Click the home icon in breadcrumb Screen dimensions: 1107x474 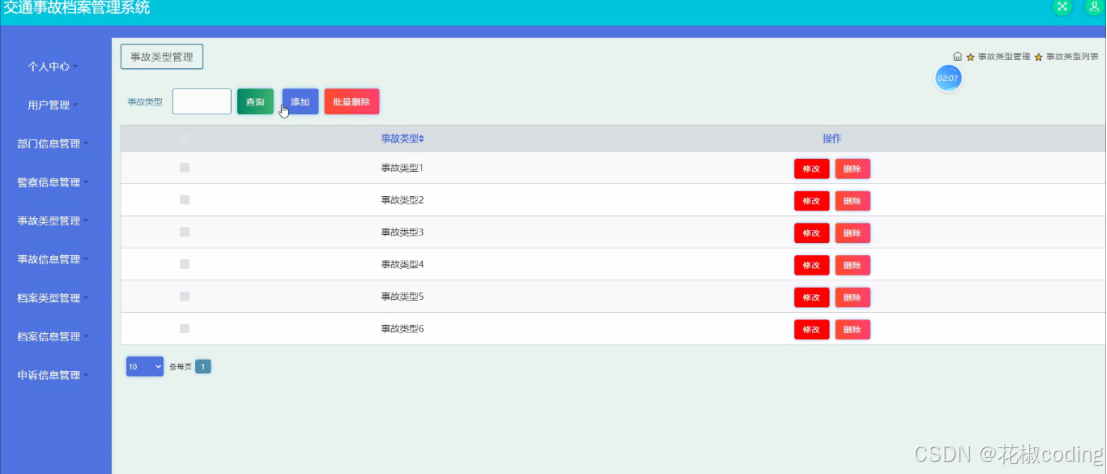pos(957,57)
